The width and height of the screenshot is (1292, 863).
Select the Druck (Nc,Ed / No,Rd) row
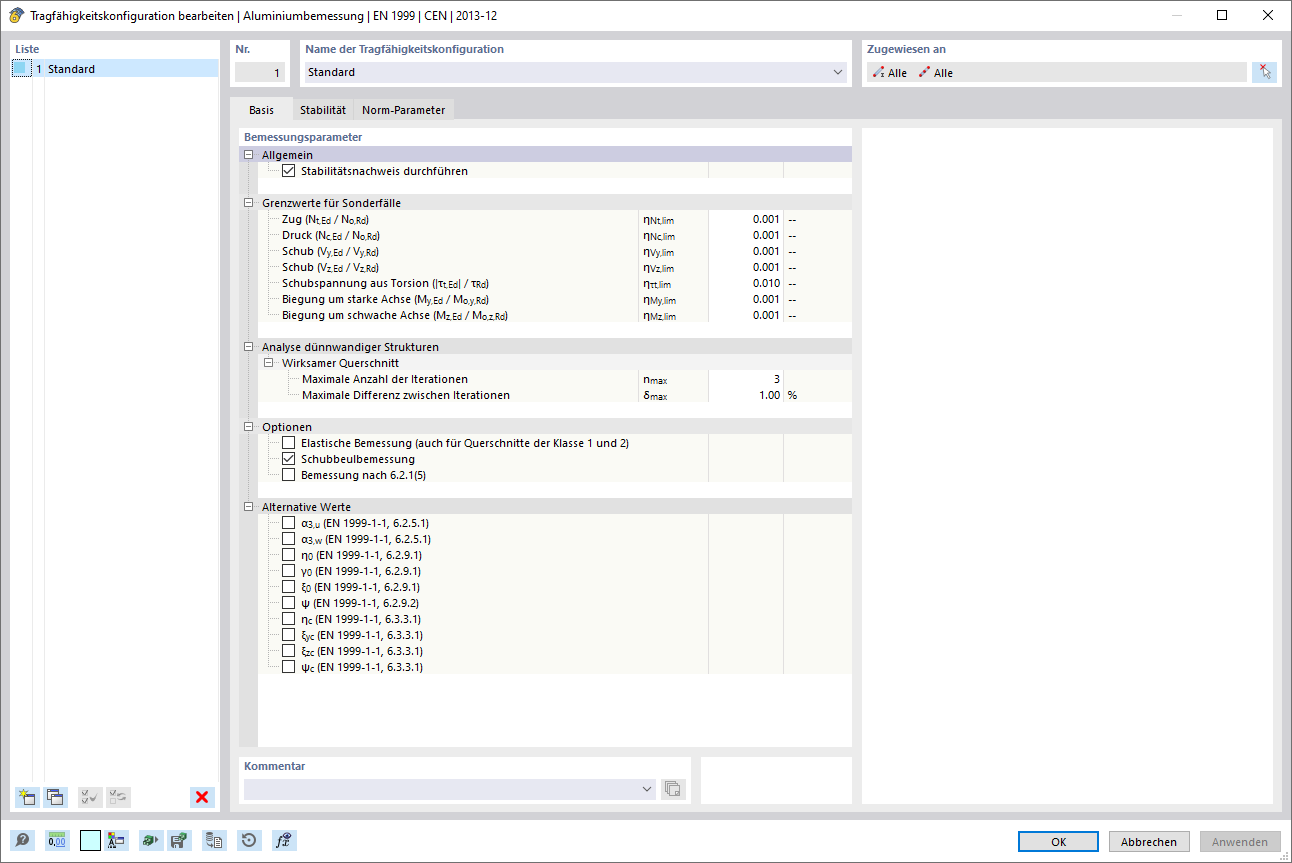point(555,235)
